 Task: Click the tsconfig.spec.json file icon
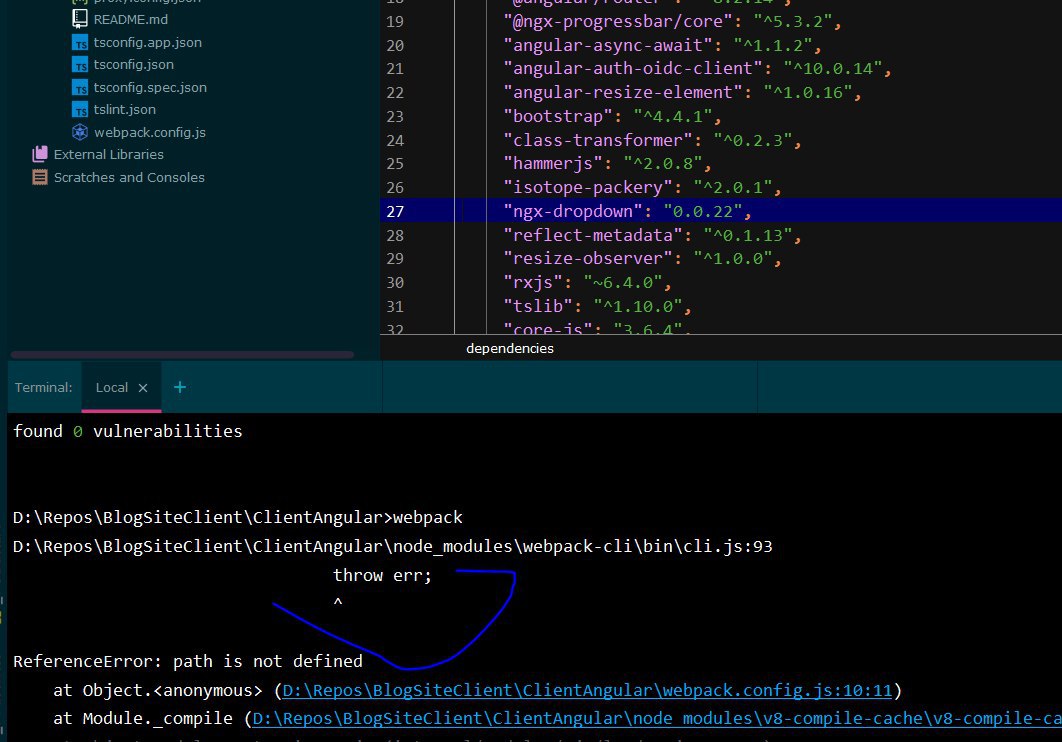point(80,87)
